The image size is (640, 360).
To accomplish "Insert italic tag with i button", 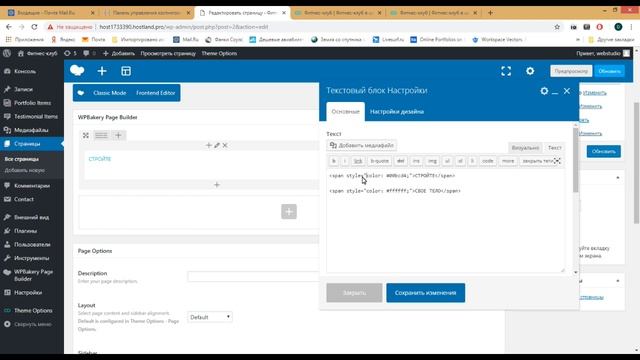I will pos(345,161).
